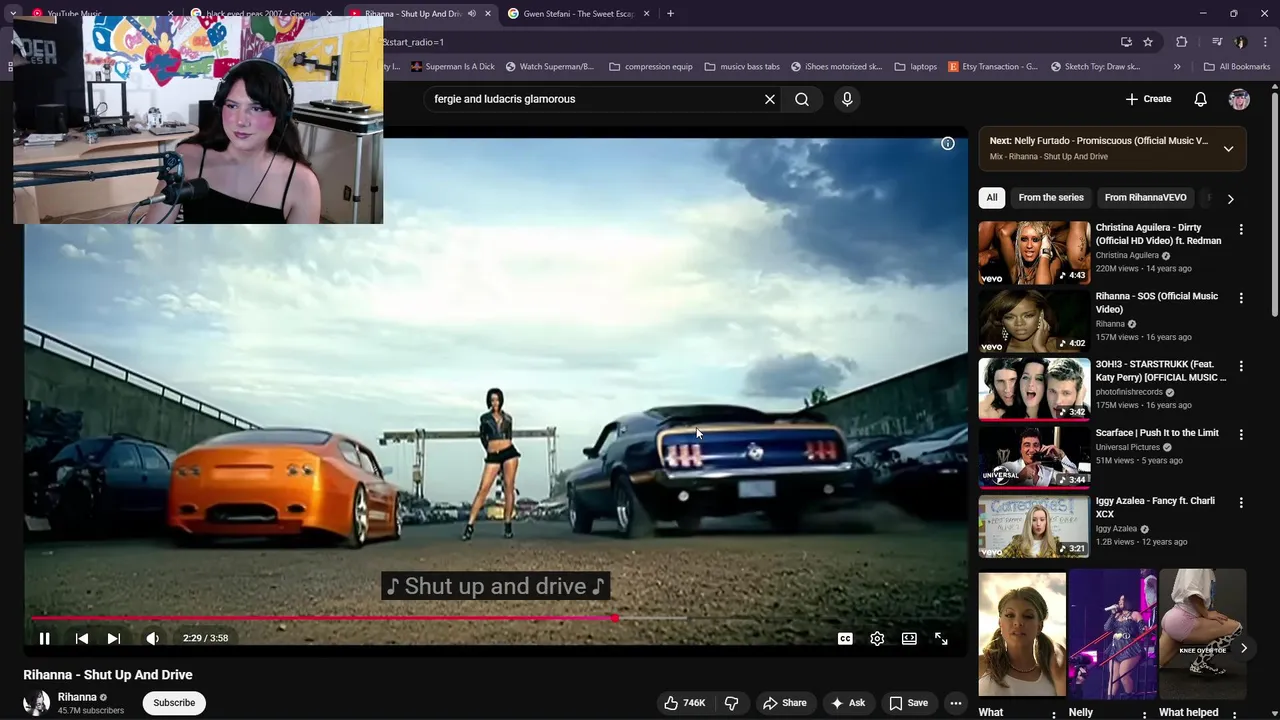
Task: Select the All filter chip
Action: point(992,197)
